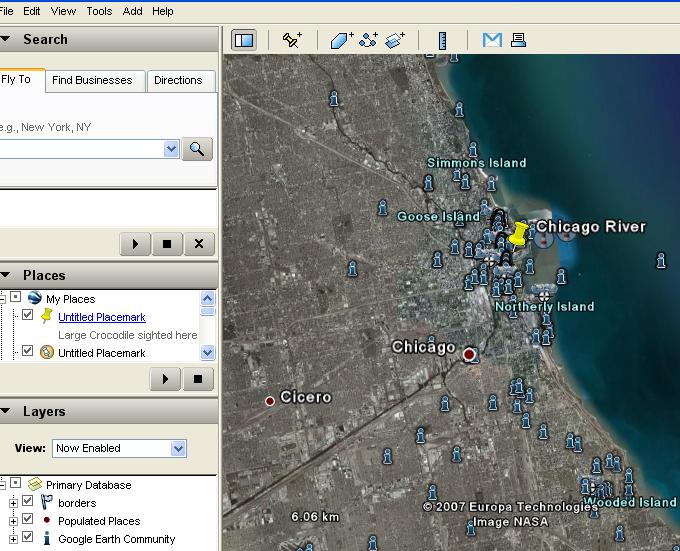
Task: Toggle the sidebar panel button
Action: coord(244,40)
